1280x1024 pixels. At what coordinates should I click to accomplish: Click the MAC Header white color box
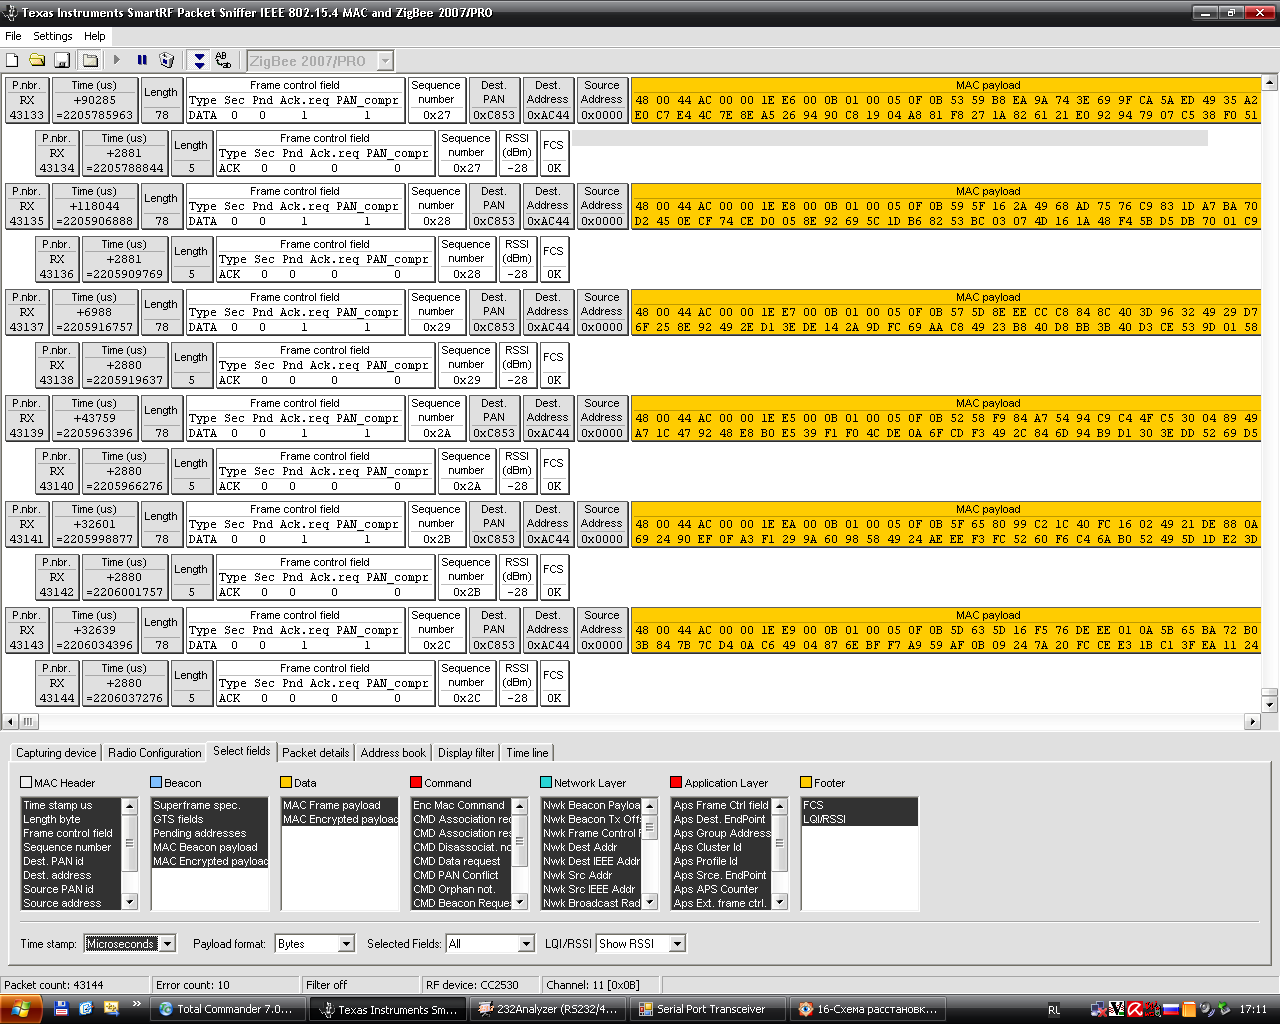pyautogui.click(x=26, y=782)
